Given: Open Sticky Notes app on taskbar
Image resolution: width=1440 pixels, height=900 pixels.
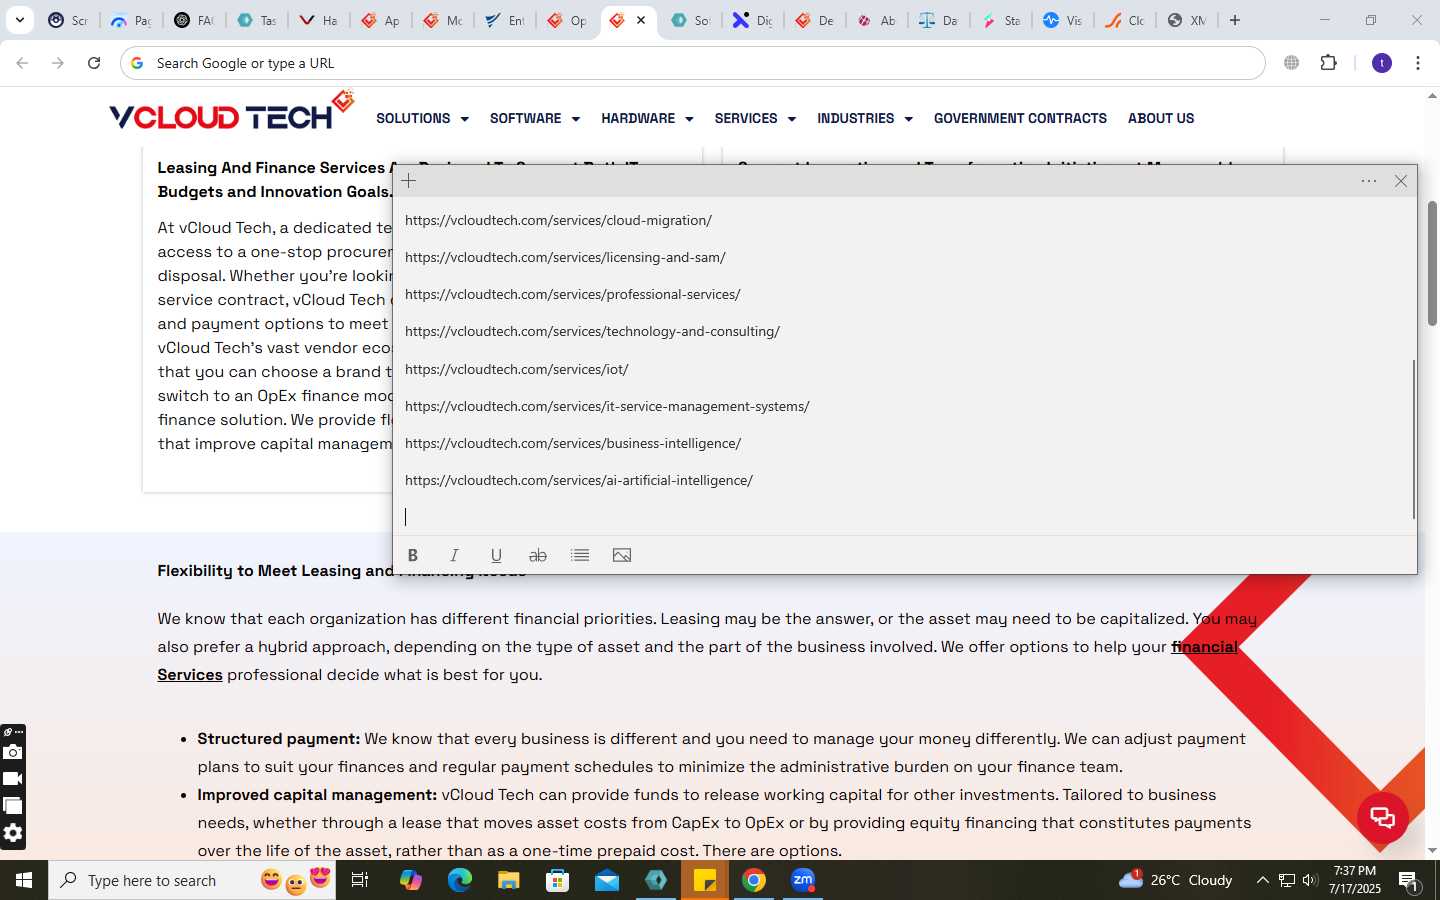Looking at the screenshot, I should 705,880.
